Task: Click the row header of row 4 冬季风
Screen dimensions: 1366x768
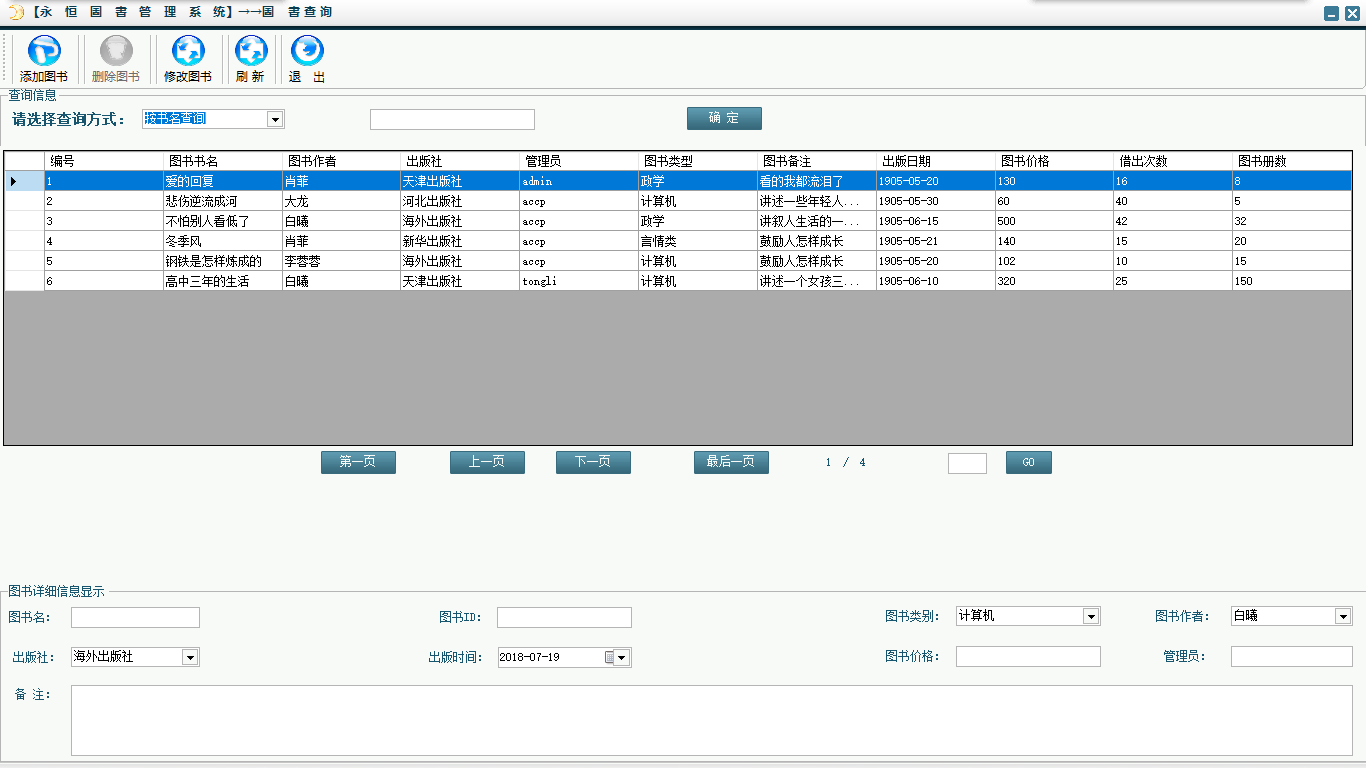Action: 25,241
